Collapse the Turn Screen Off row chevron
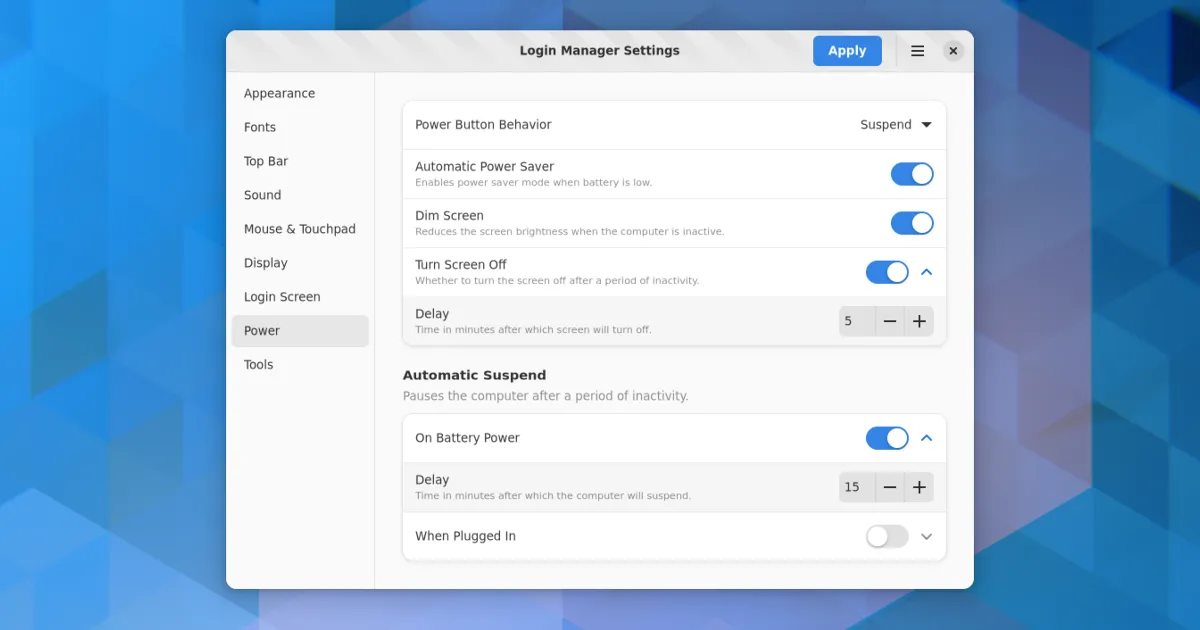This screenshot has height=630, width=1200. point(926,272)
